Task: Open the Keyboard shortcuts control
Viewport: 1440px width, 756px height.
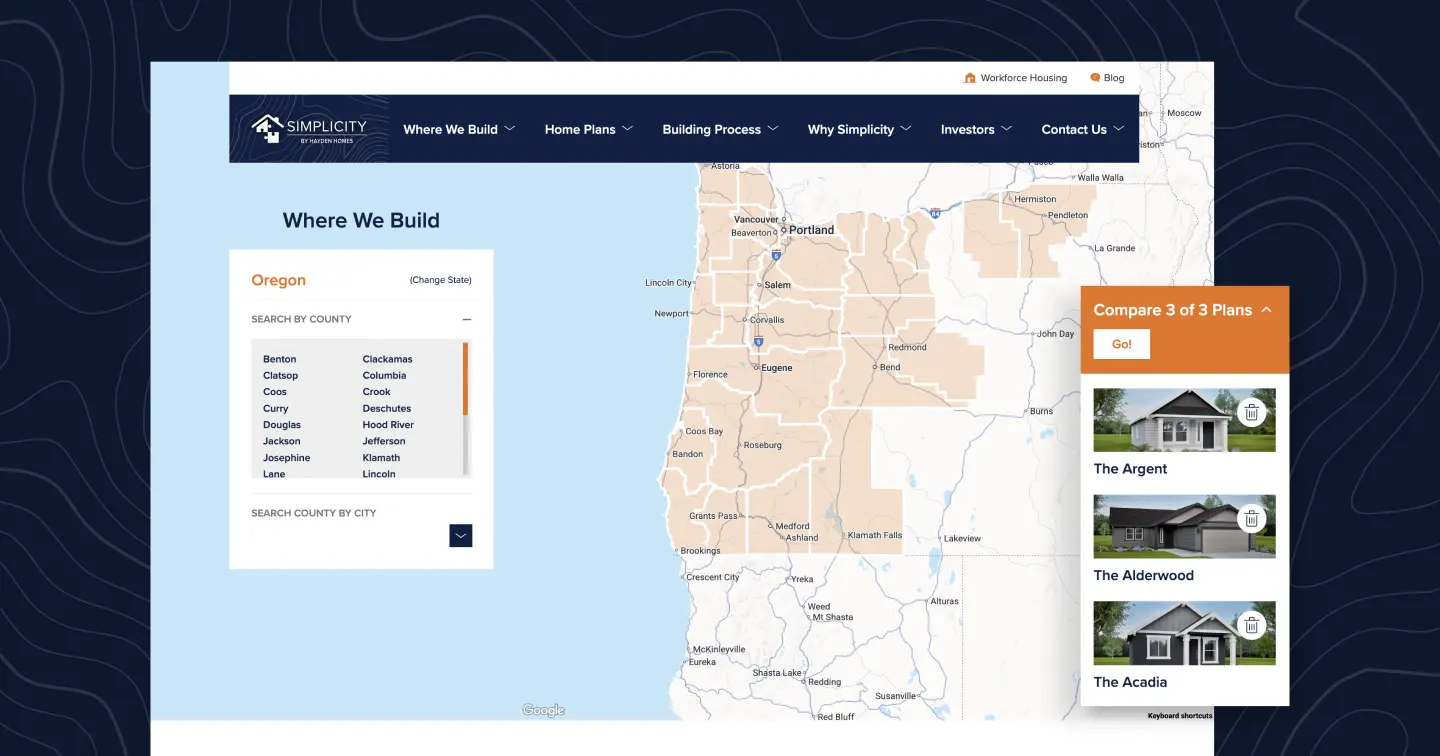Action: (x=1181, y=715)
